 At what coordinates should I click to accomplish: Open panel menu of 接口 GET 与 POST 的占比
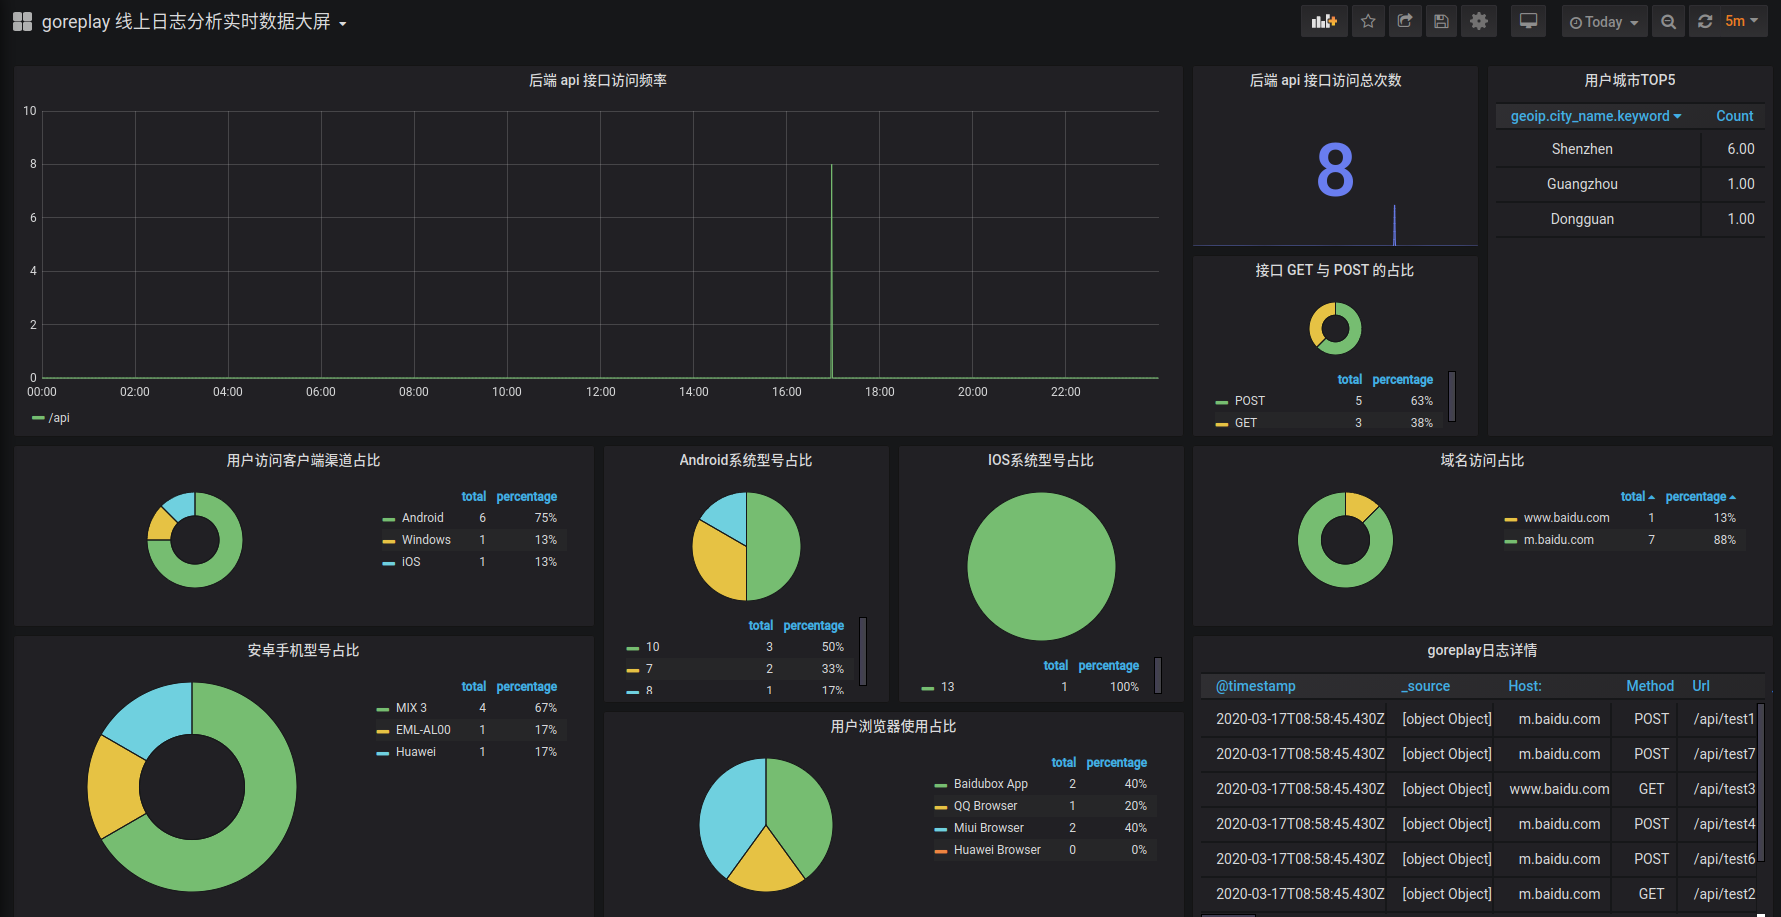(1335, 270)
